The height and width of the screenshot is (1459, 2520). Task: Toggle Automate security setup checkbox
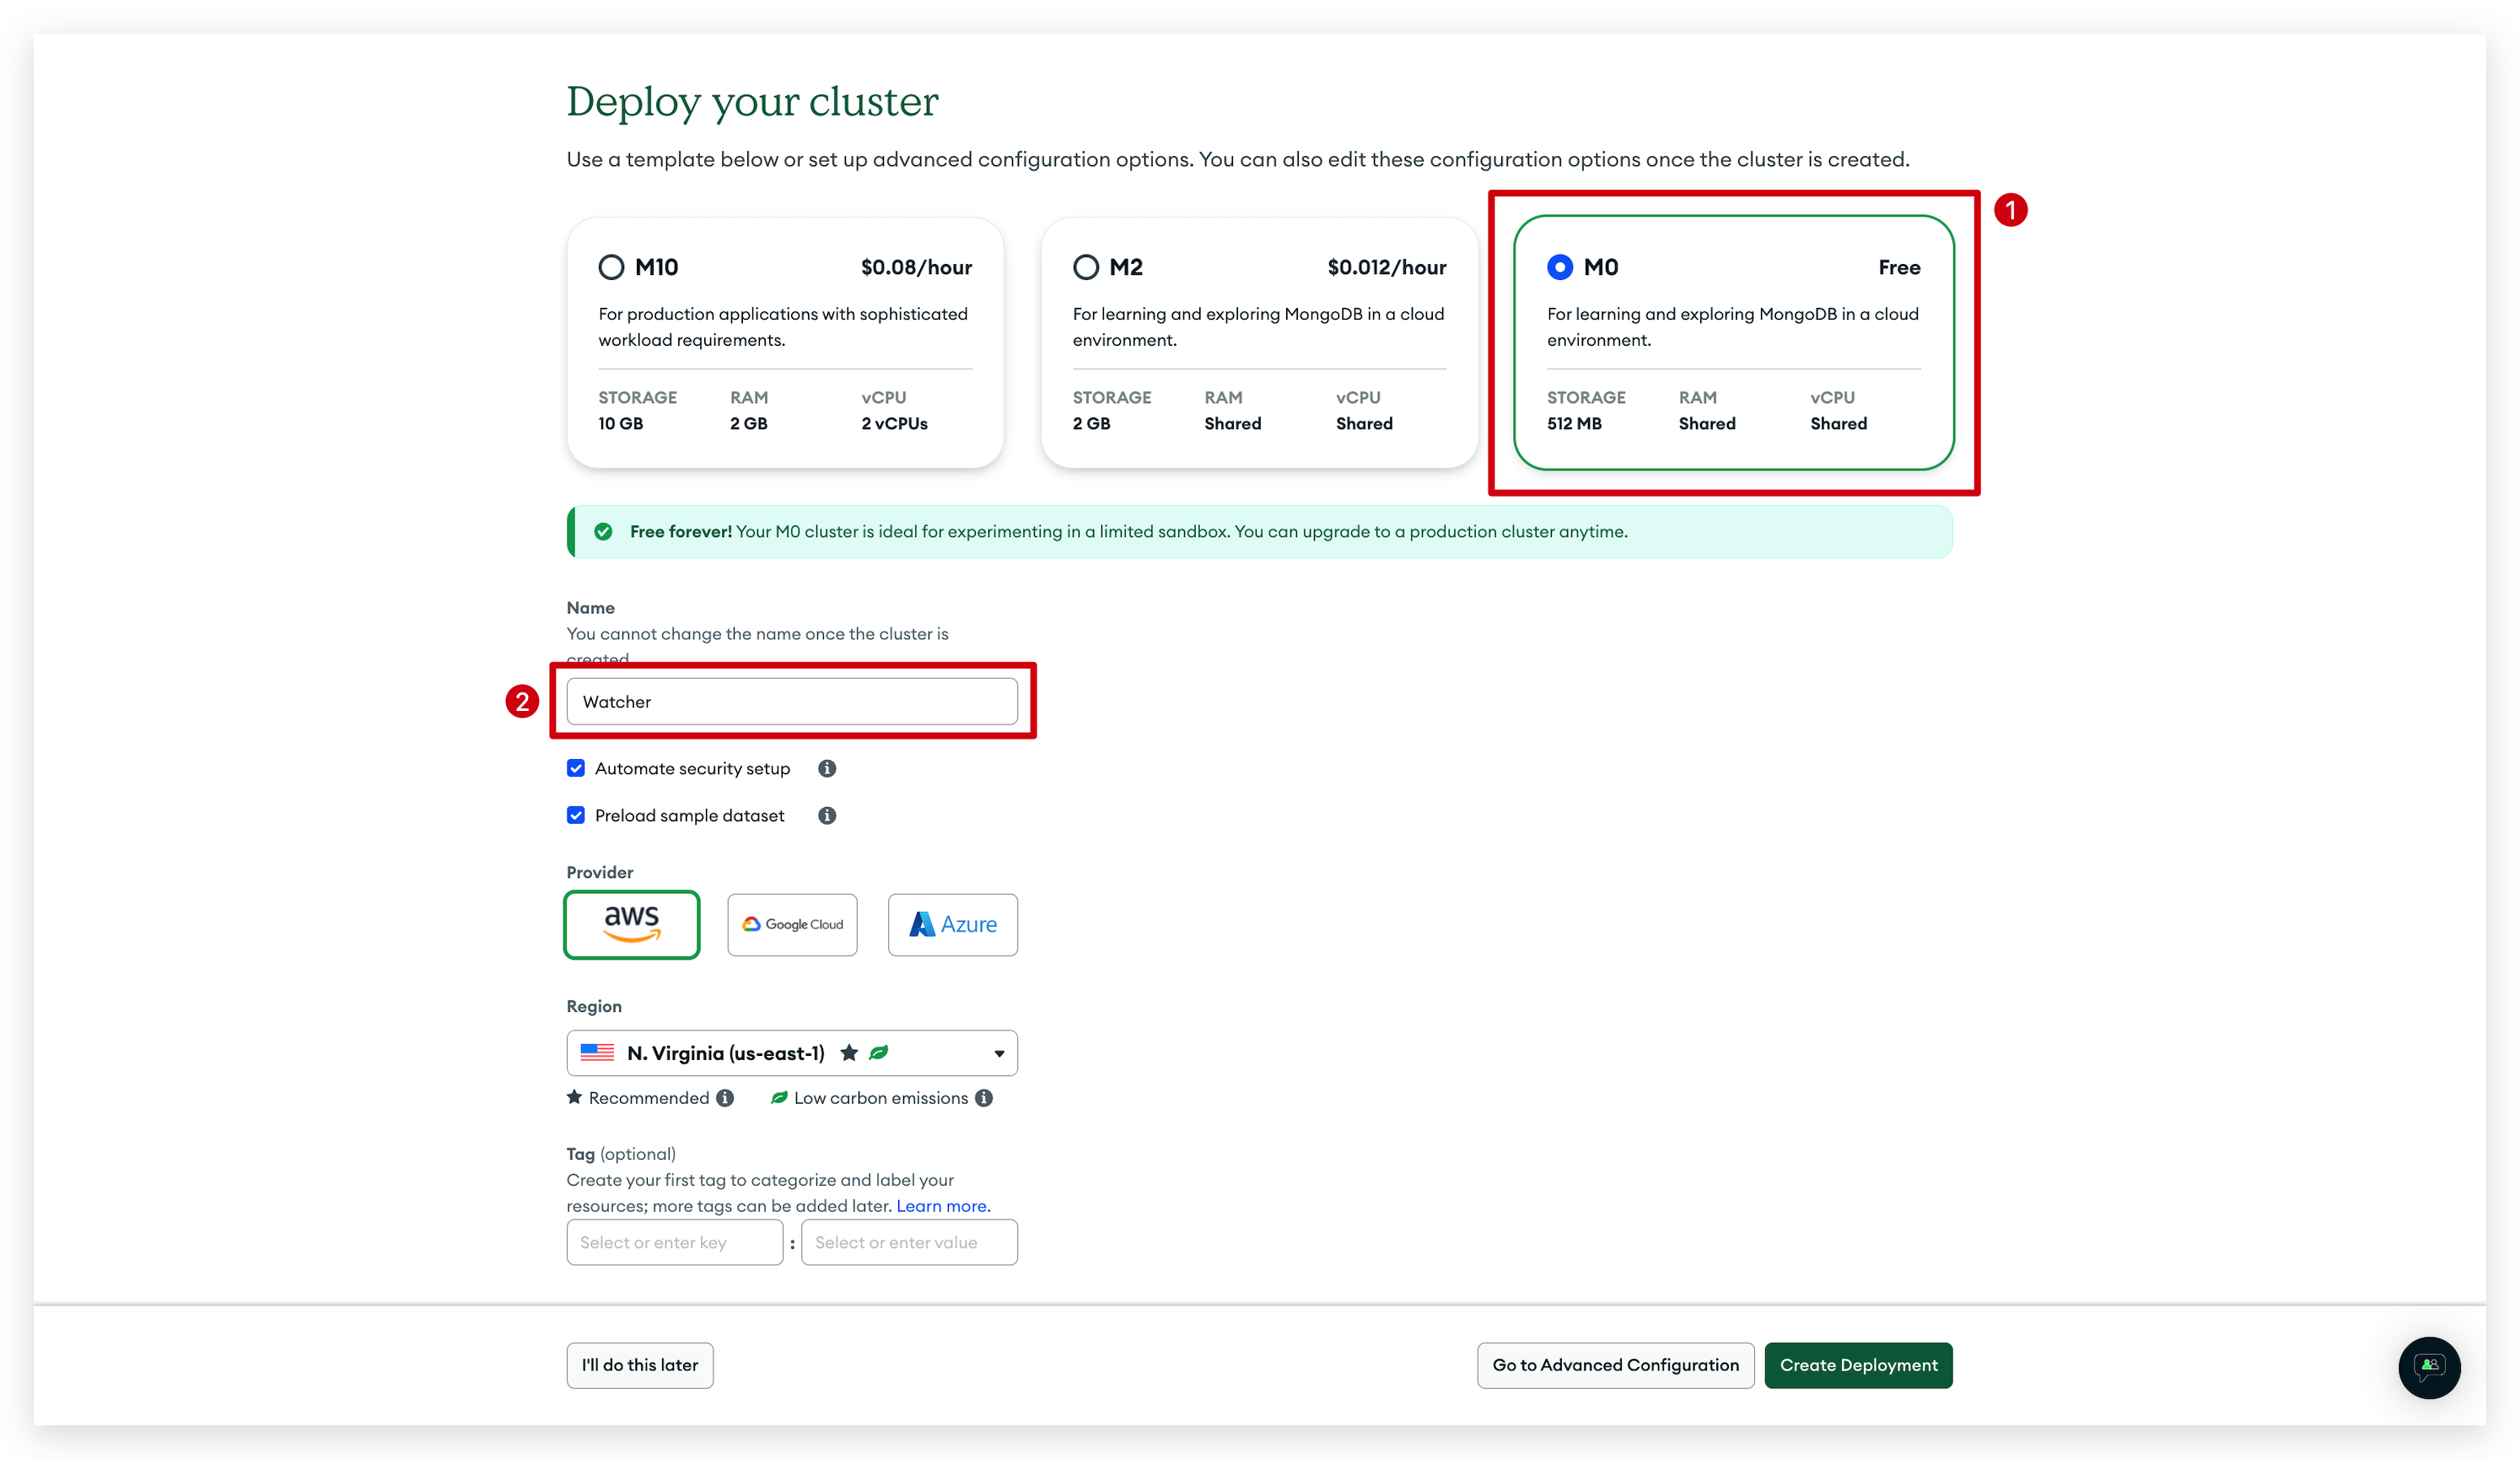[576, 768]
